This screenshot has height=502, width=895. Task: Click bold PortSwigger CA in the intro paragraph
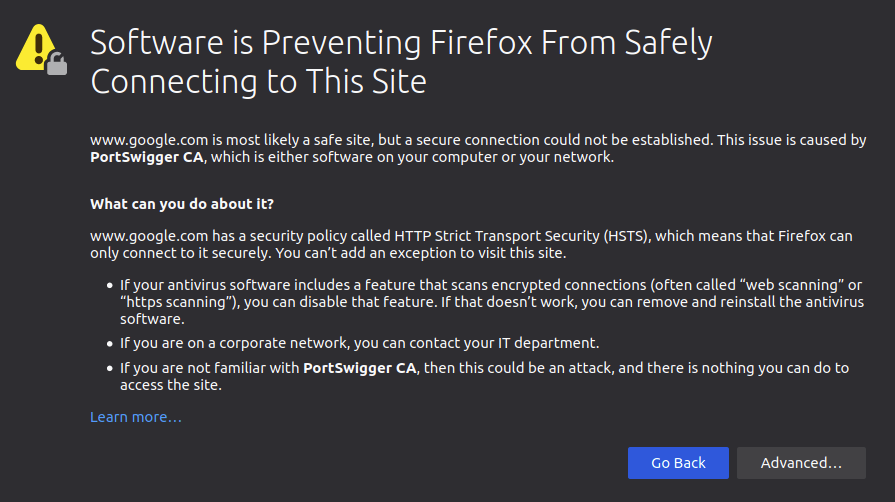click(144, 158)
